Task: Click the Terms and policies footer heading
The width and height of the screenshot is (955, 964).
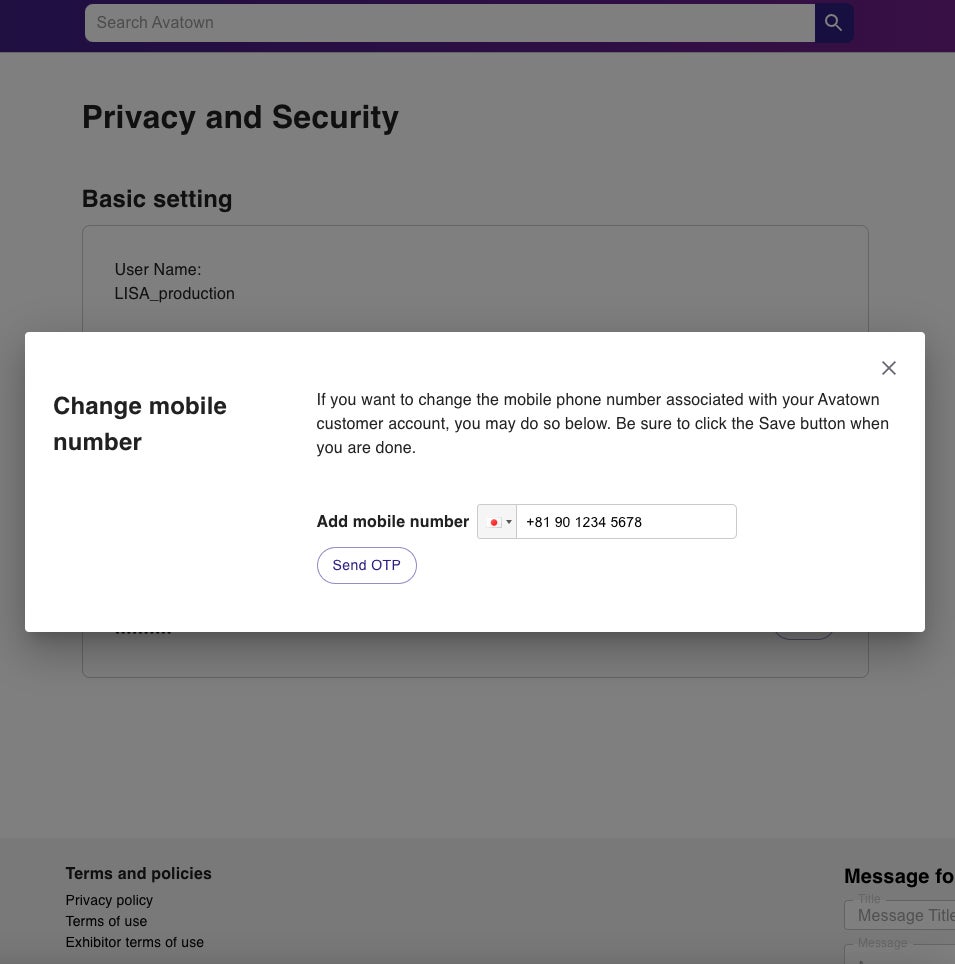Action: (x=138, y=874)
